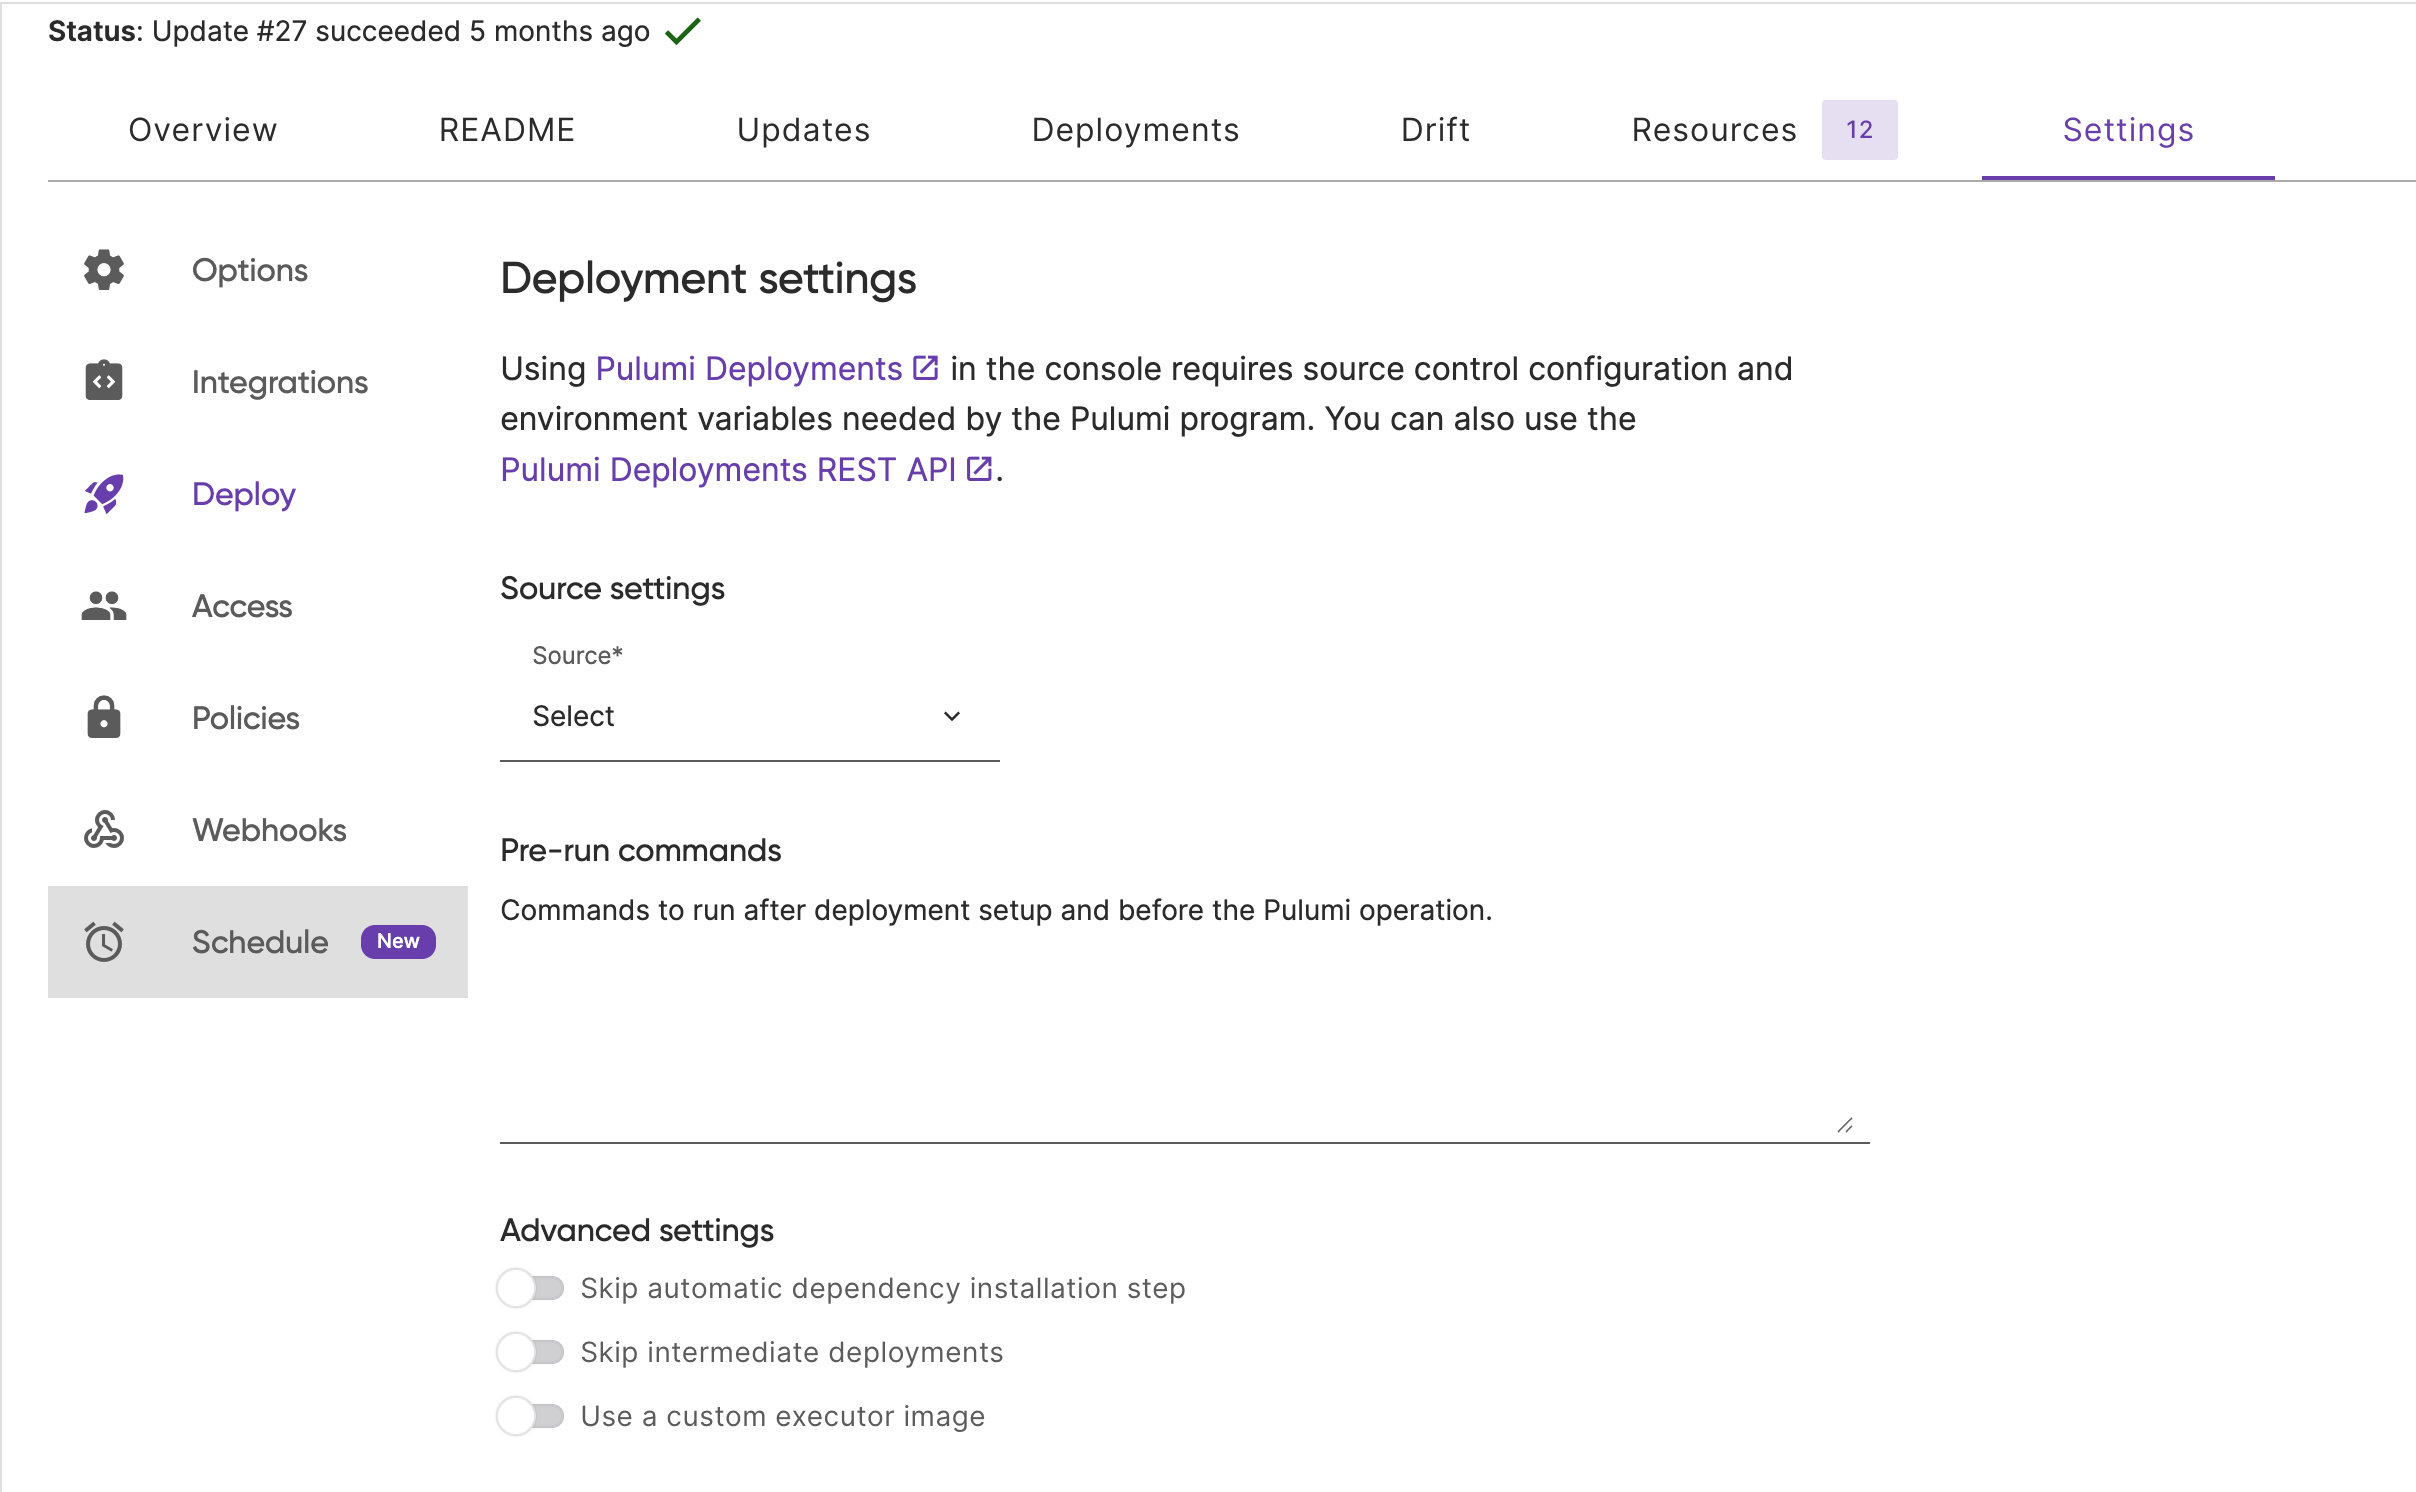Open Integrations via its code-badge icon
The image size is (2416, 1492).
click(104, 381)
